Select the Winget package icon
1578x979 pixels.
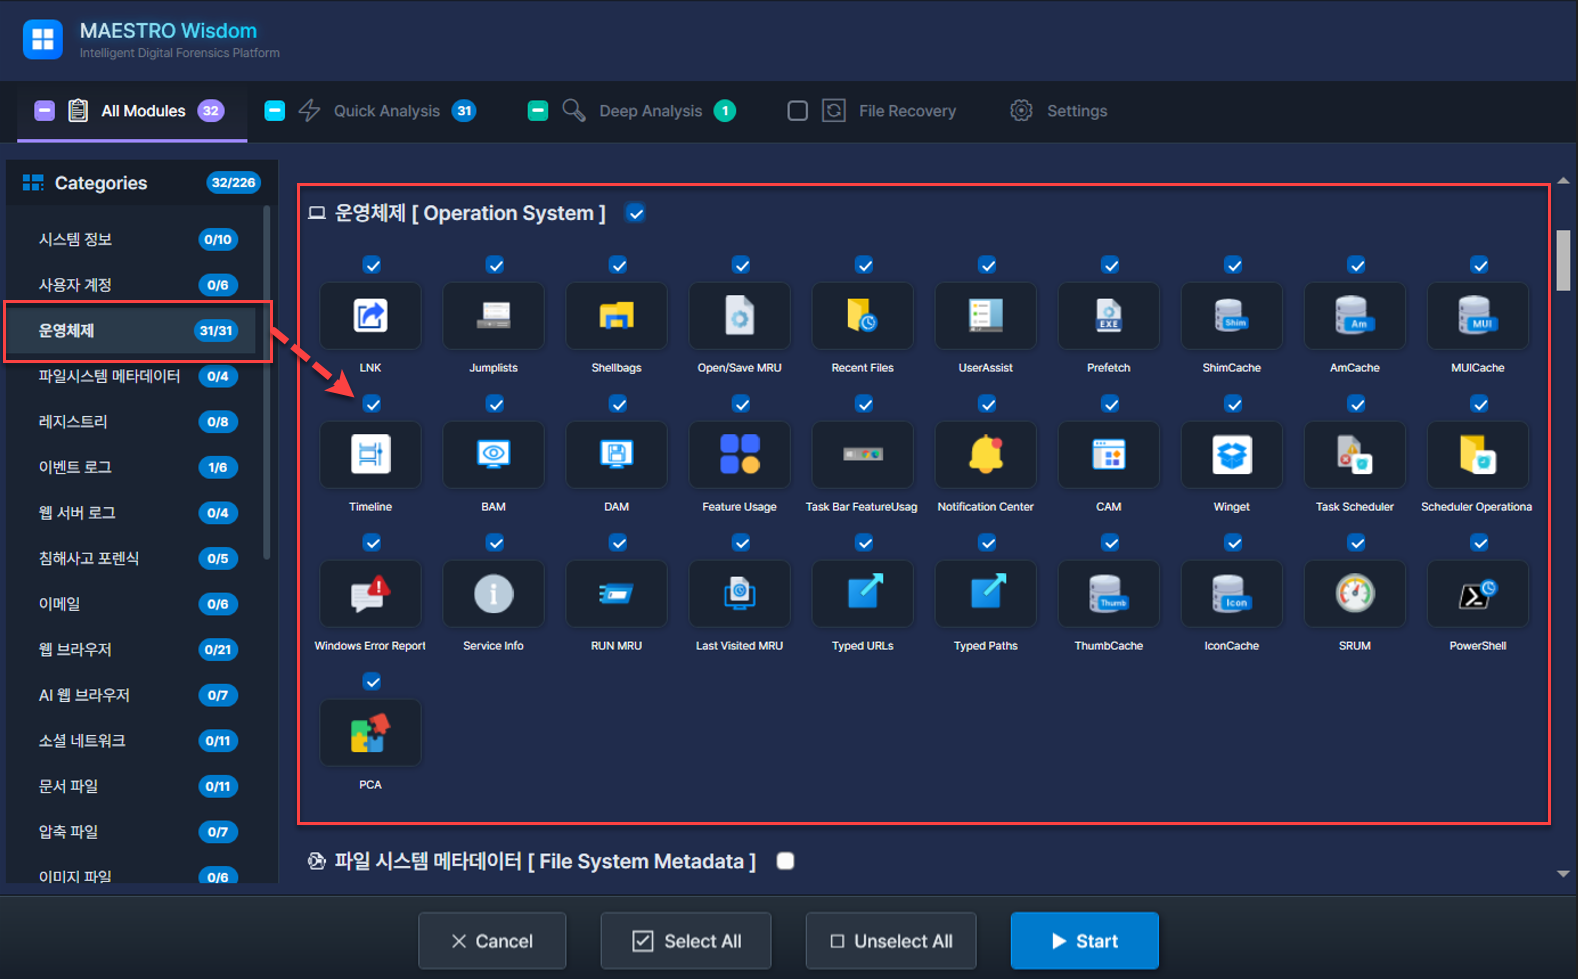tap(1231, 455)
